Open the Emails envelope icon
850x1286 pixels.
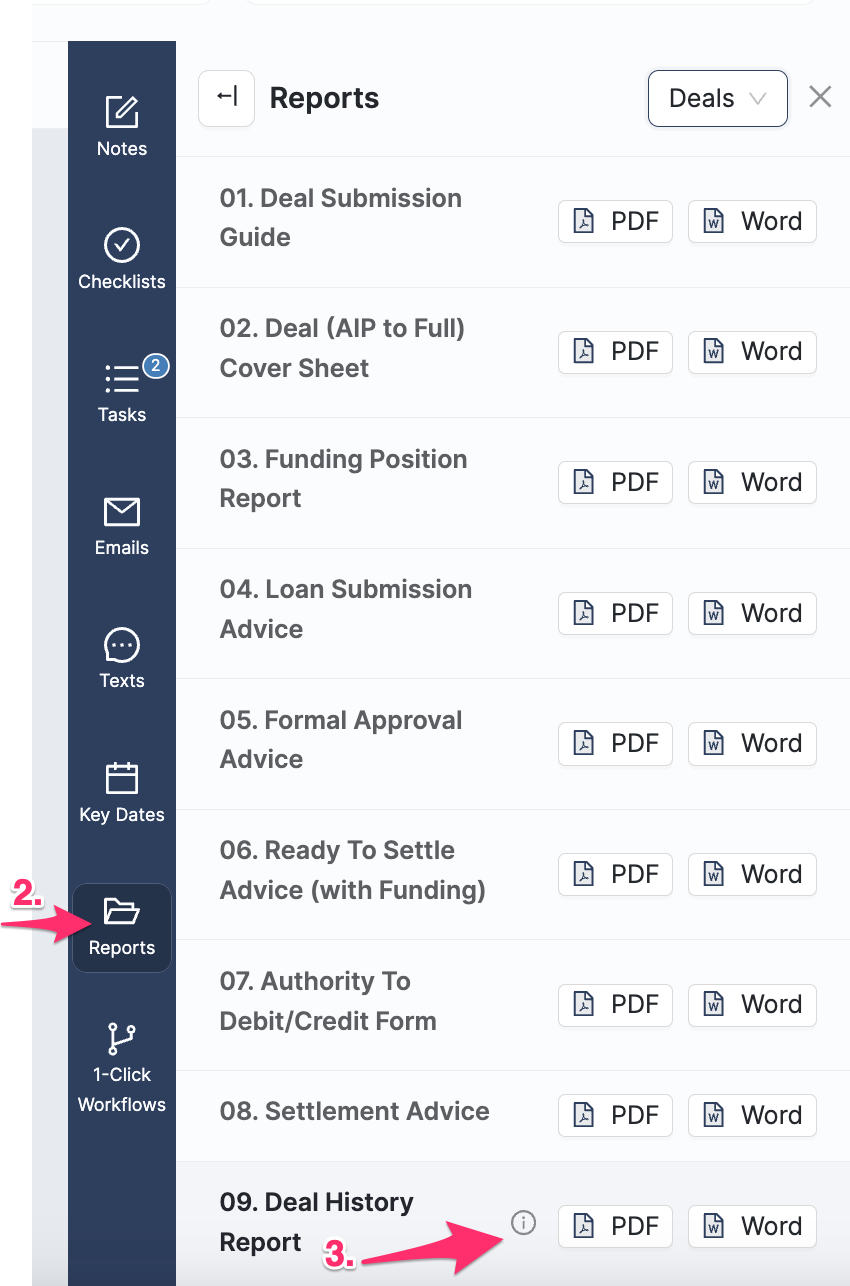click(122, 512)
